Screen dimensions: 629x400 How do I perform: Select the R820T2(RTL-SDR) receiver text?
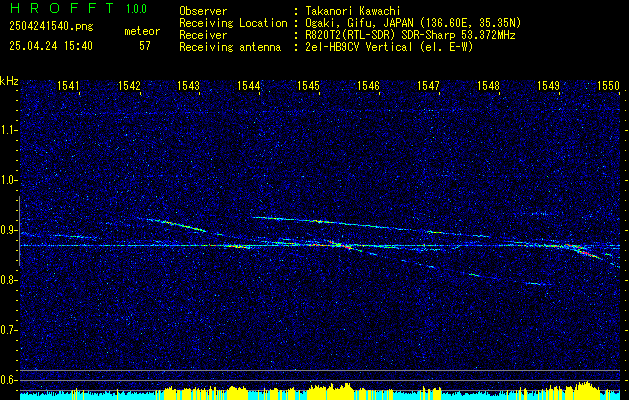tap(410, 35)
